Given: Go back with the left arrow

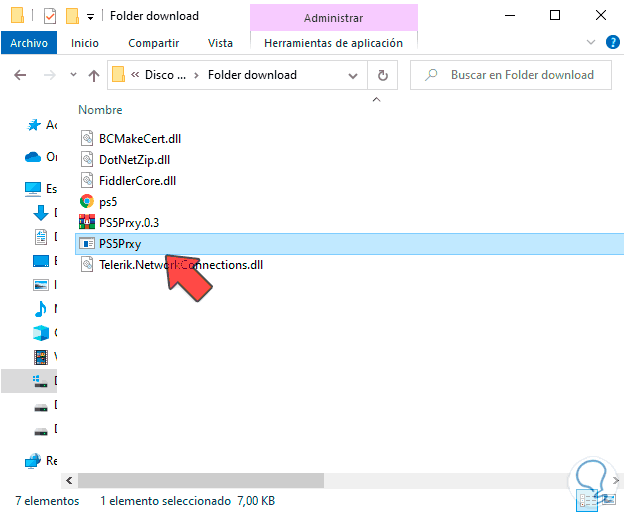Looking at the screenshot, I should (x=20, y=75).
